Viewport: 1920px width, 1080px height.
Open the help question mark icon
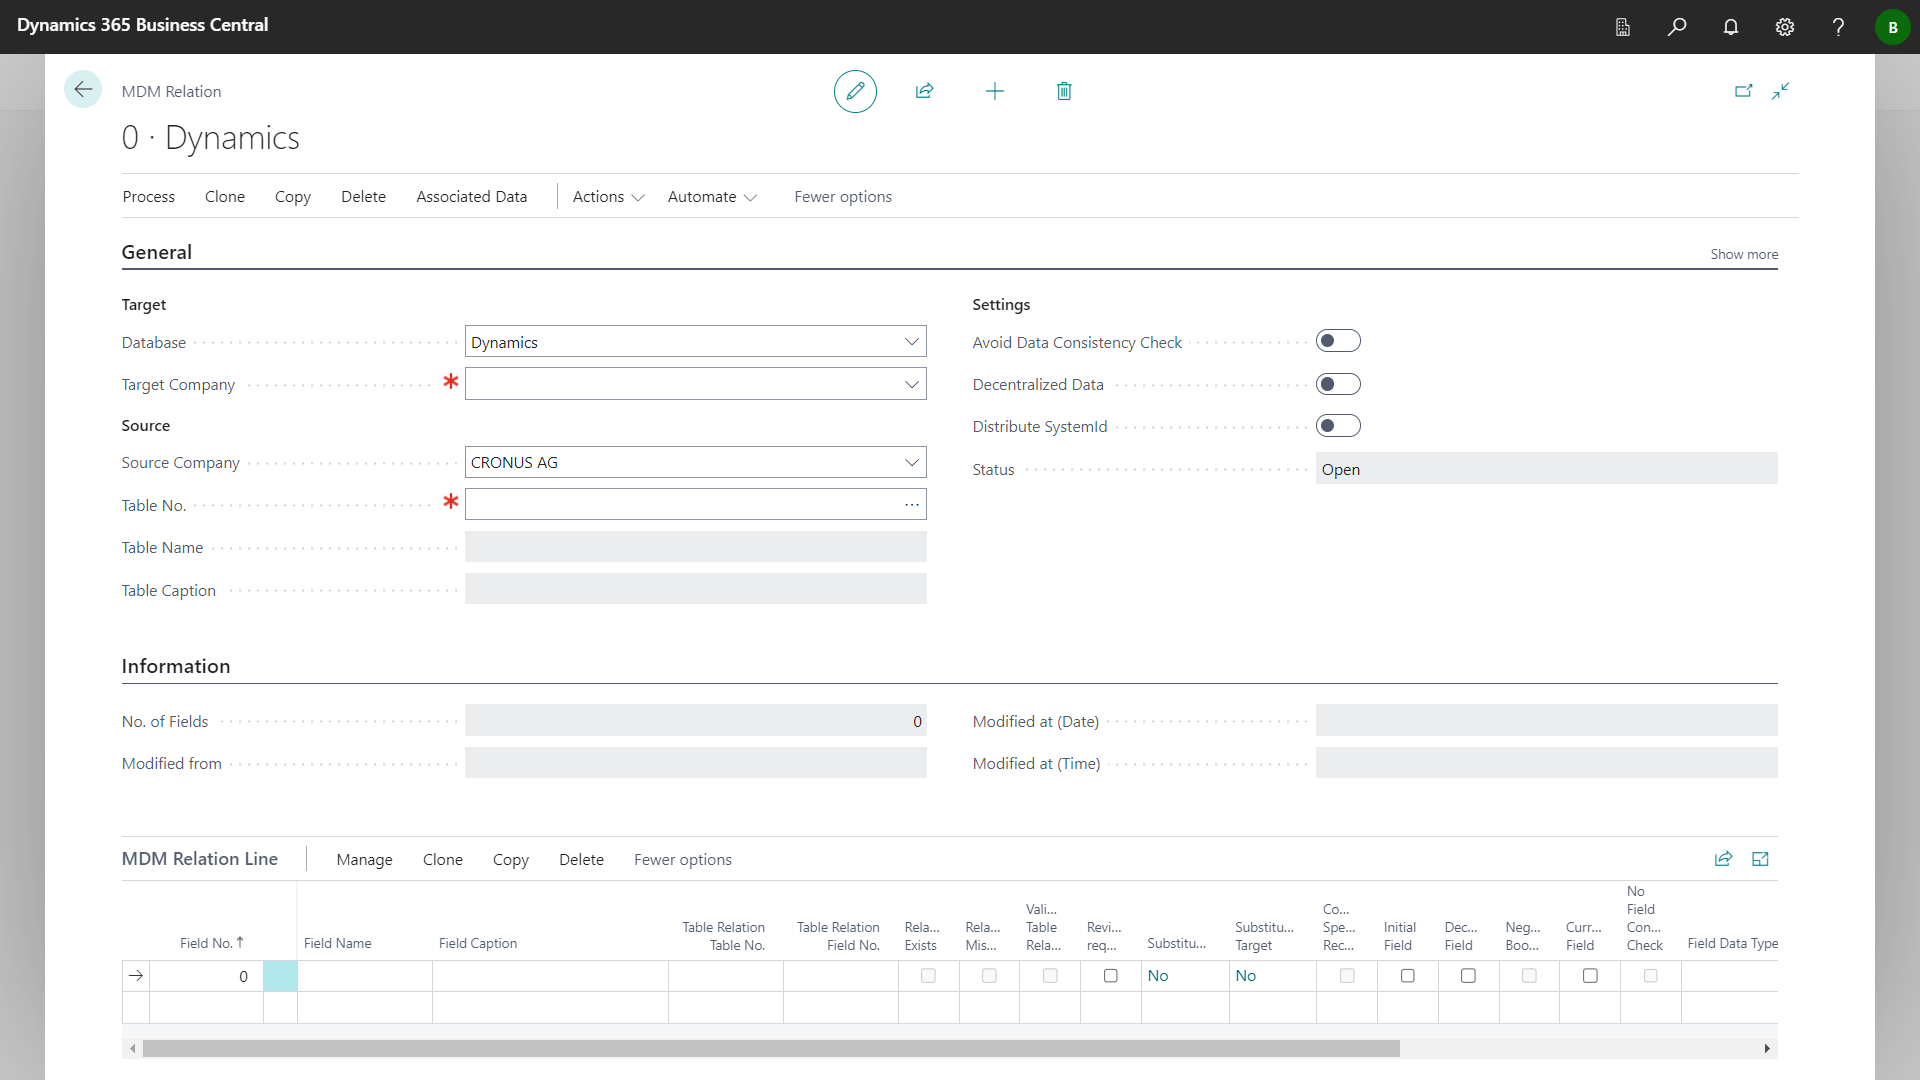click(x=1838, y=27)
